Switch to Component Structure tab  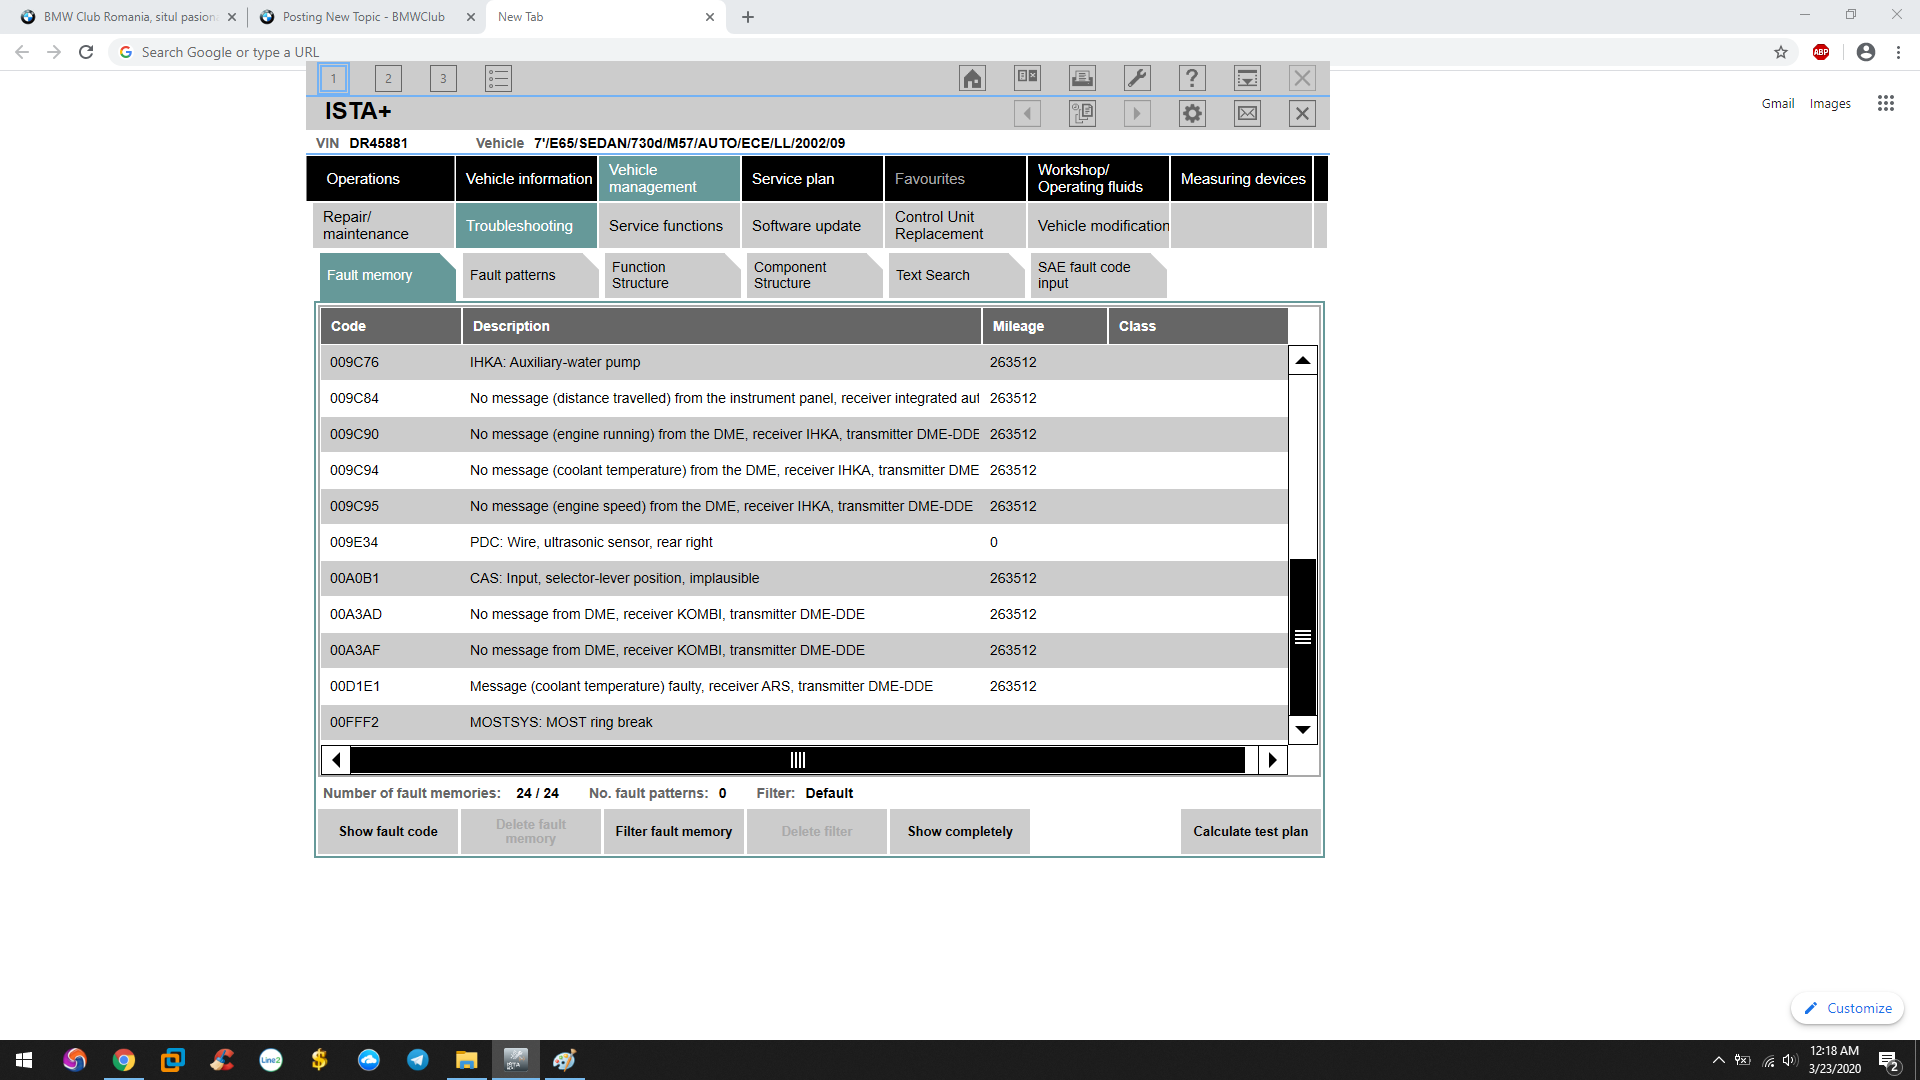click(x=815, y=275)
